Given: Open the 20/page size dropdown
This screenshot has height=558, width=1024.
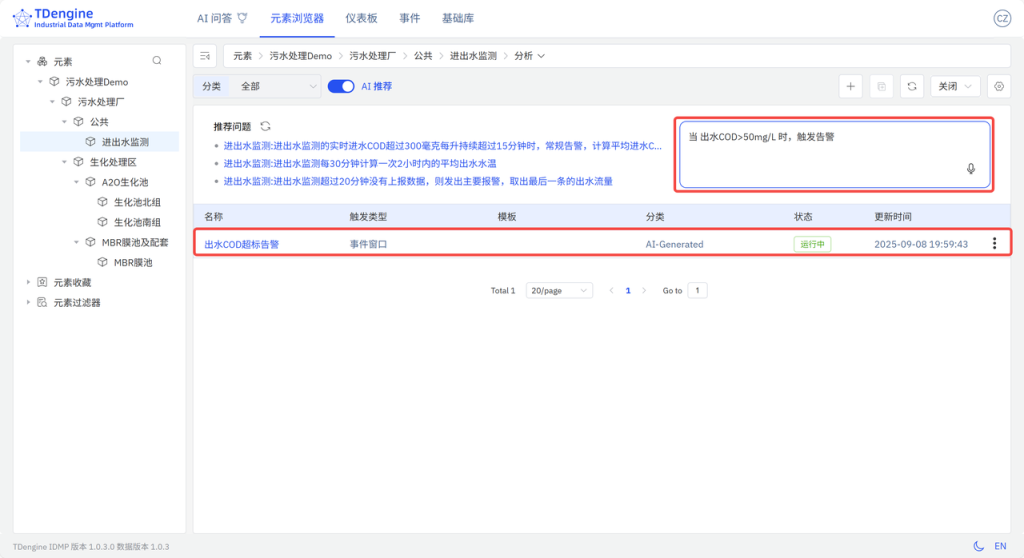Looking at the screenshot, I should tap(559, 291).
